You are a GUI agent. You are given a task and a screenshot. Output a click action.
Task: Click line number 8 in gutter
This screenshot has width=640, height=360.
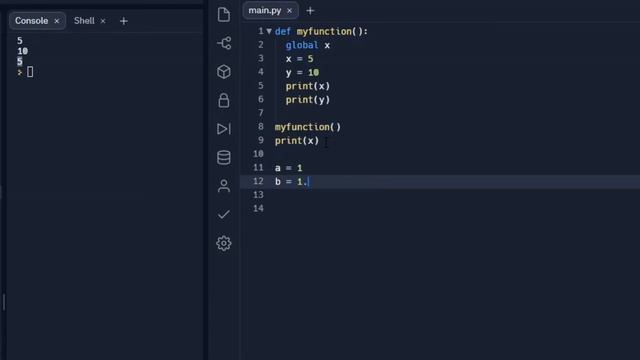coord(260,127)
